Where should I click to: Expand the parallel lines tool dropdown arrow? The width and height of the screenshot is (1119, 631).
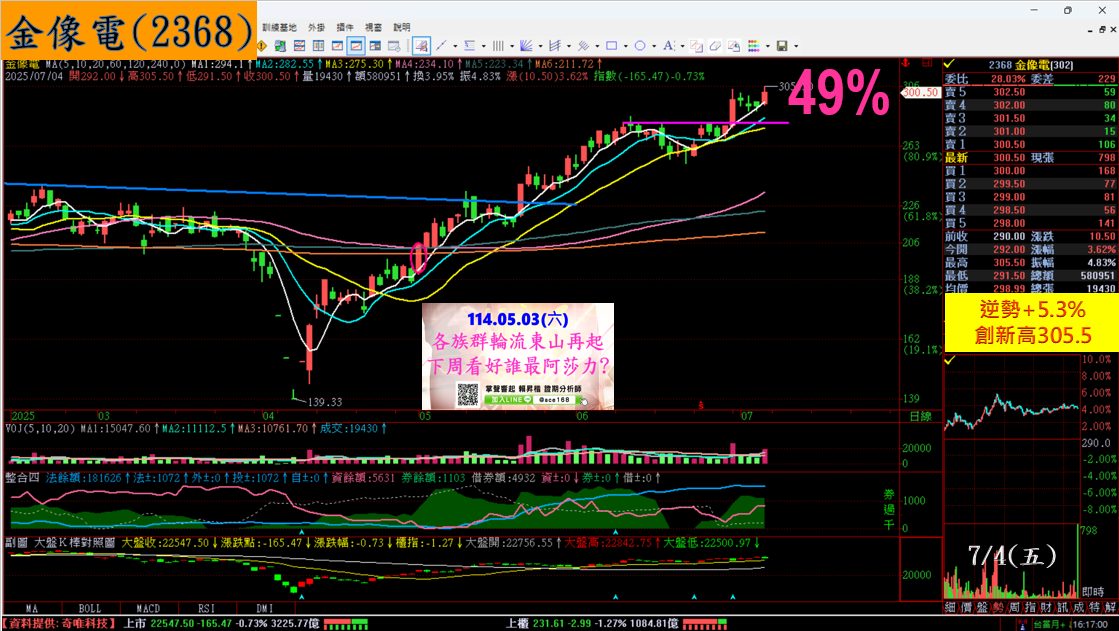click(597, 46)
